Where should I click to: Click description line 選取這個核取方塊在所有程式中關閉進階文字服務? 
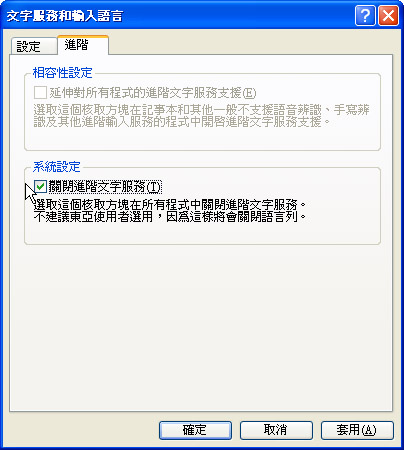pos(169,204)
